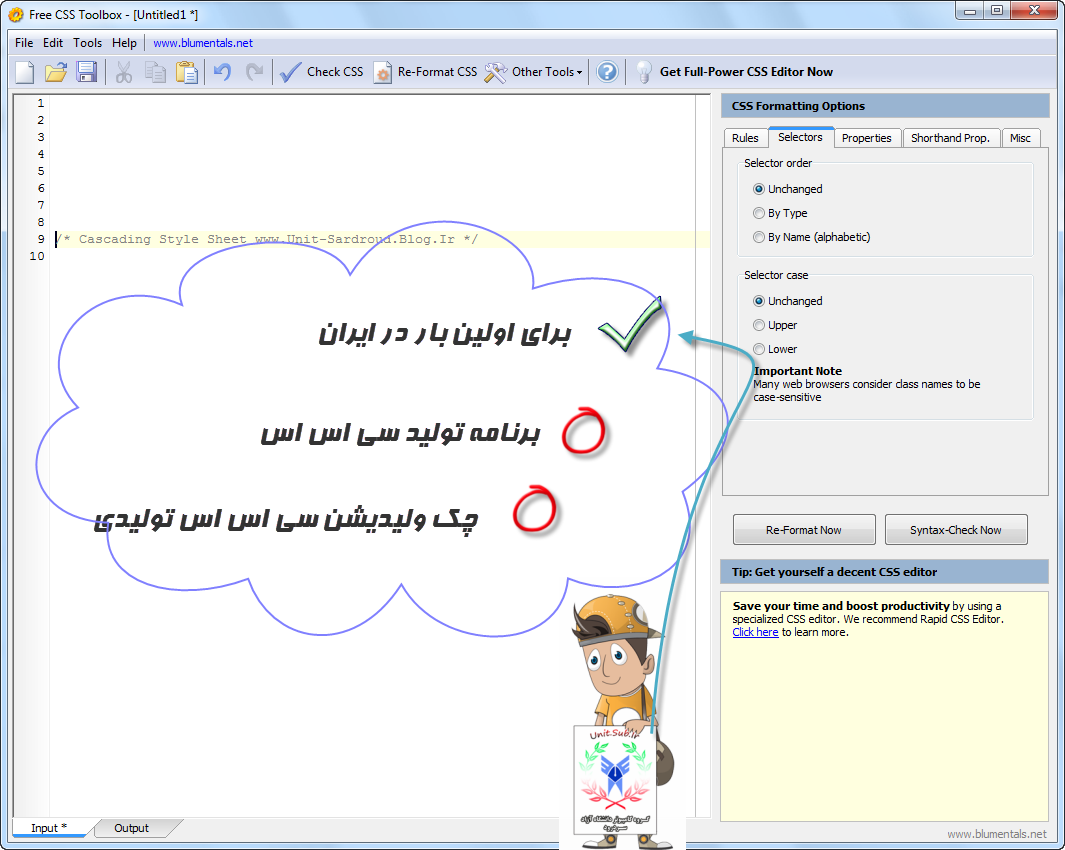Image resolution: width=1065 pixels, height=850 pixels.
Task: Open the Tools menu
Action: tap(87, 42)
